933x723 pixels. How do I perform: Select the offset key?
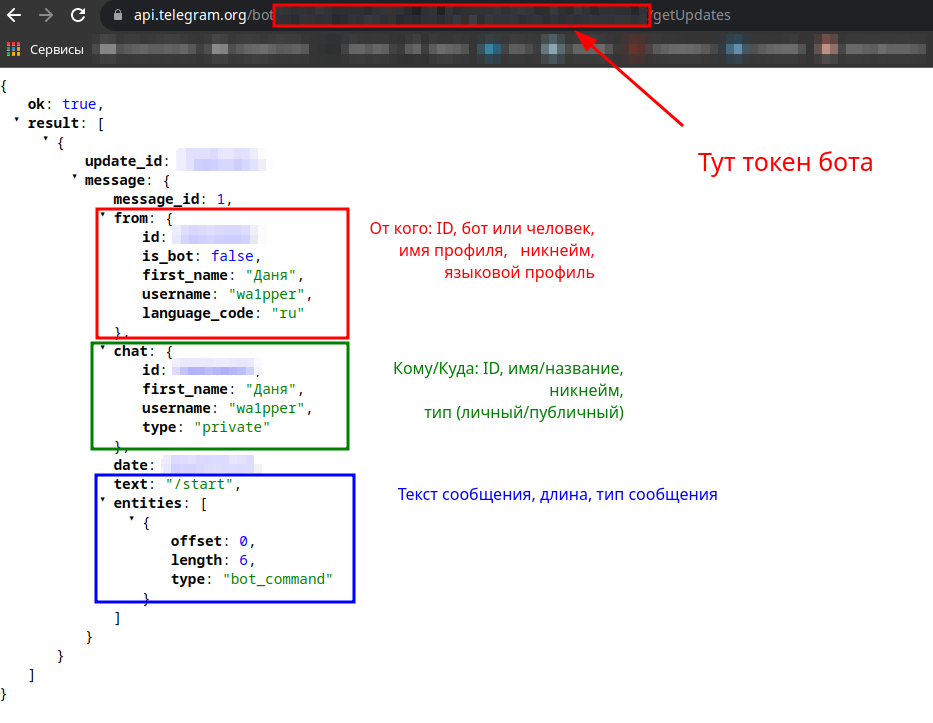point(196,542)
